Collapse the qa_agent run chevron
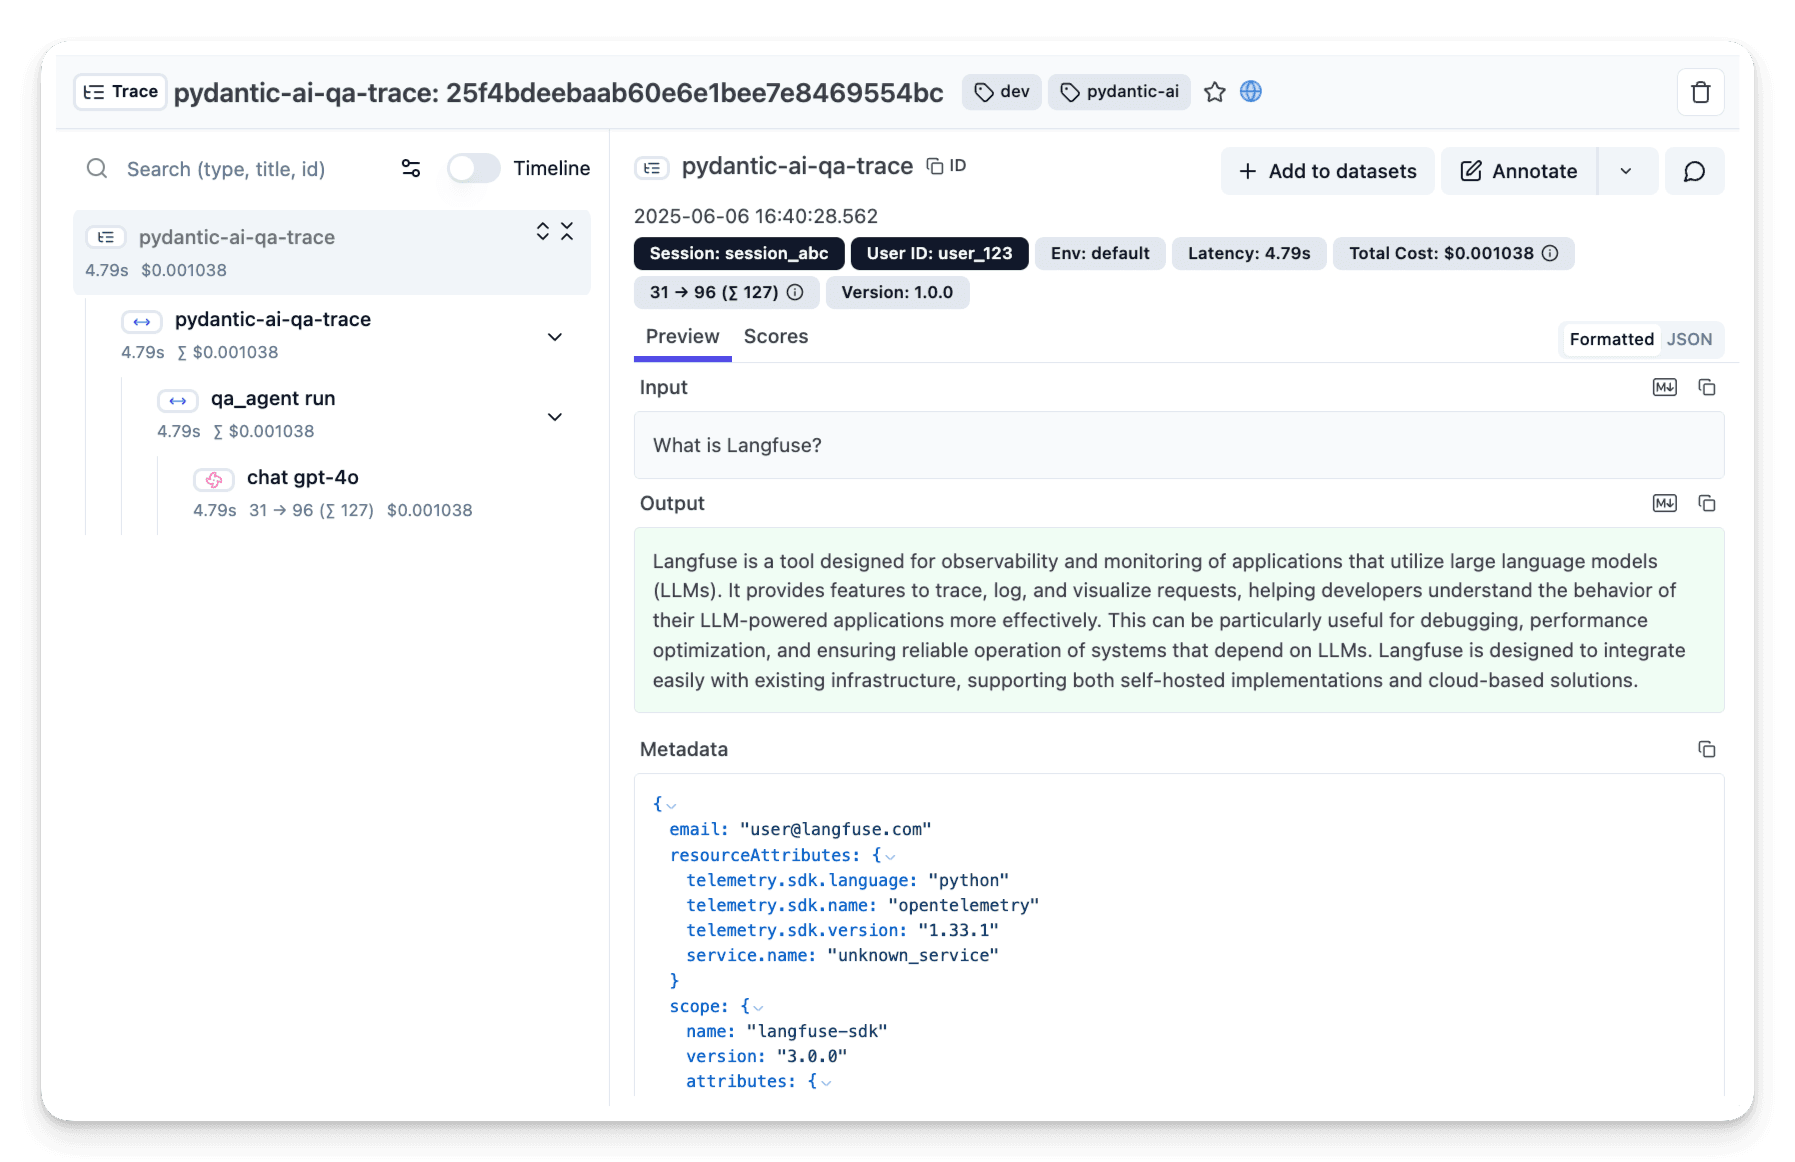 click(x=555, y=416)
